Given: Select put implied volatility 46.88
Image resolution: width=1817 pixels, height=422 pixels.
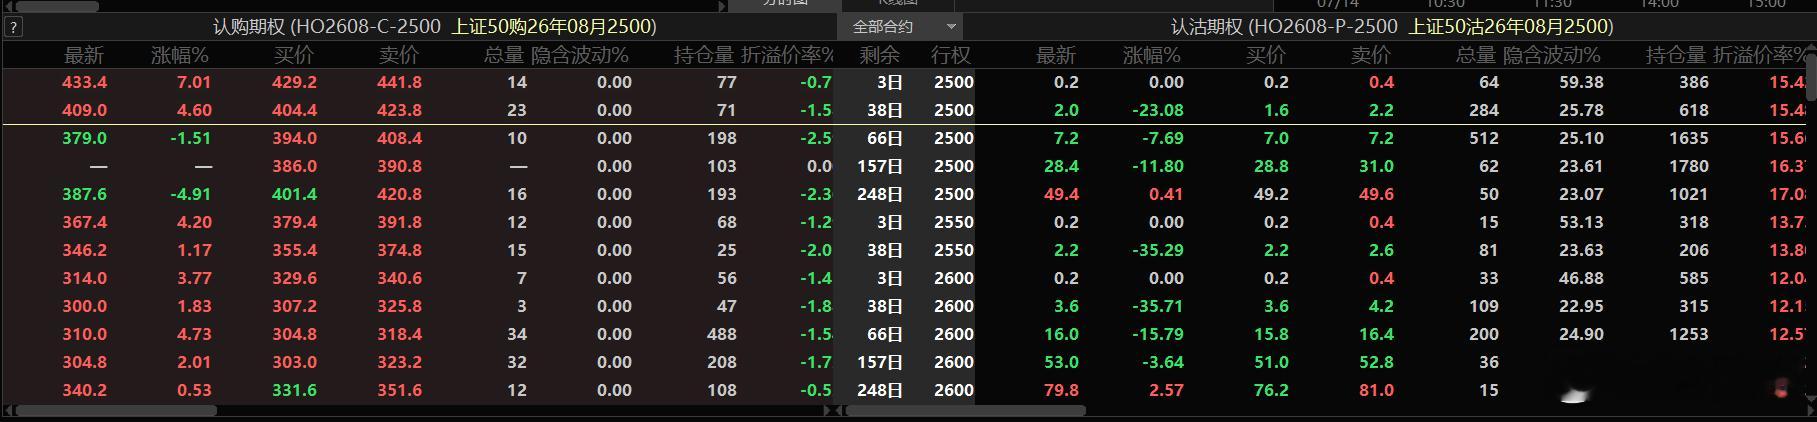Looking at the screenshot, I should point(1581,278).
